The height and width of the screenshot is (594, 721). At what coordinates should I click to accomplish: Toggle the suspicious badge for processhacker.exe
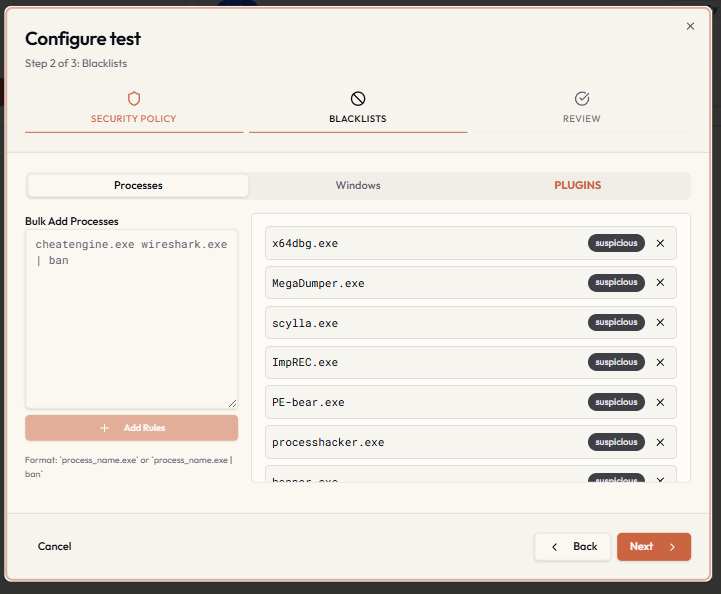click(616, 442)
